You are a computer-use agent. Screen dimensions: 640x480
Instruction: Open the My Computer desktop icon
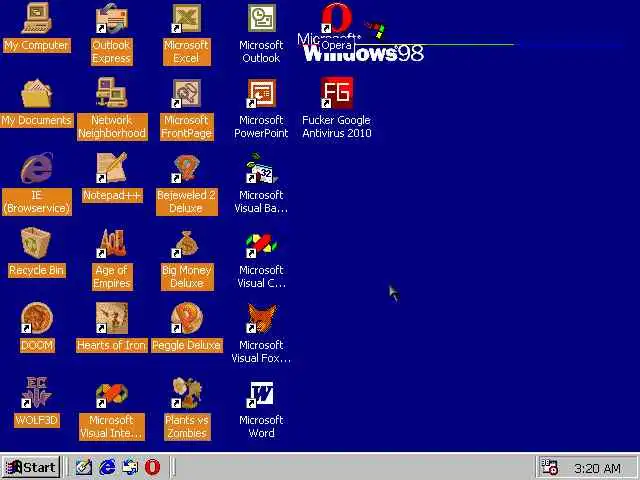coord(36,18)
